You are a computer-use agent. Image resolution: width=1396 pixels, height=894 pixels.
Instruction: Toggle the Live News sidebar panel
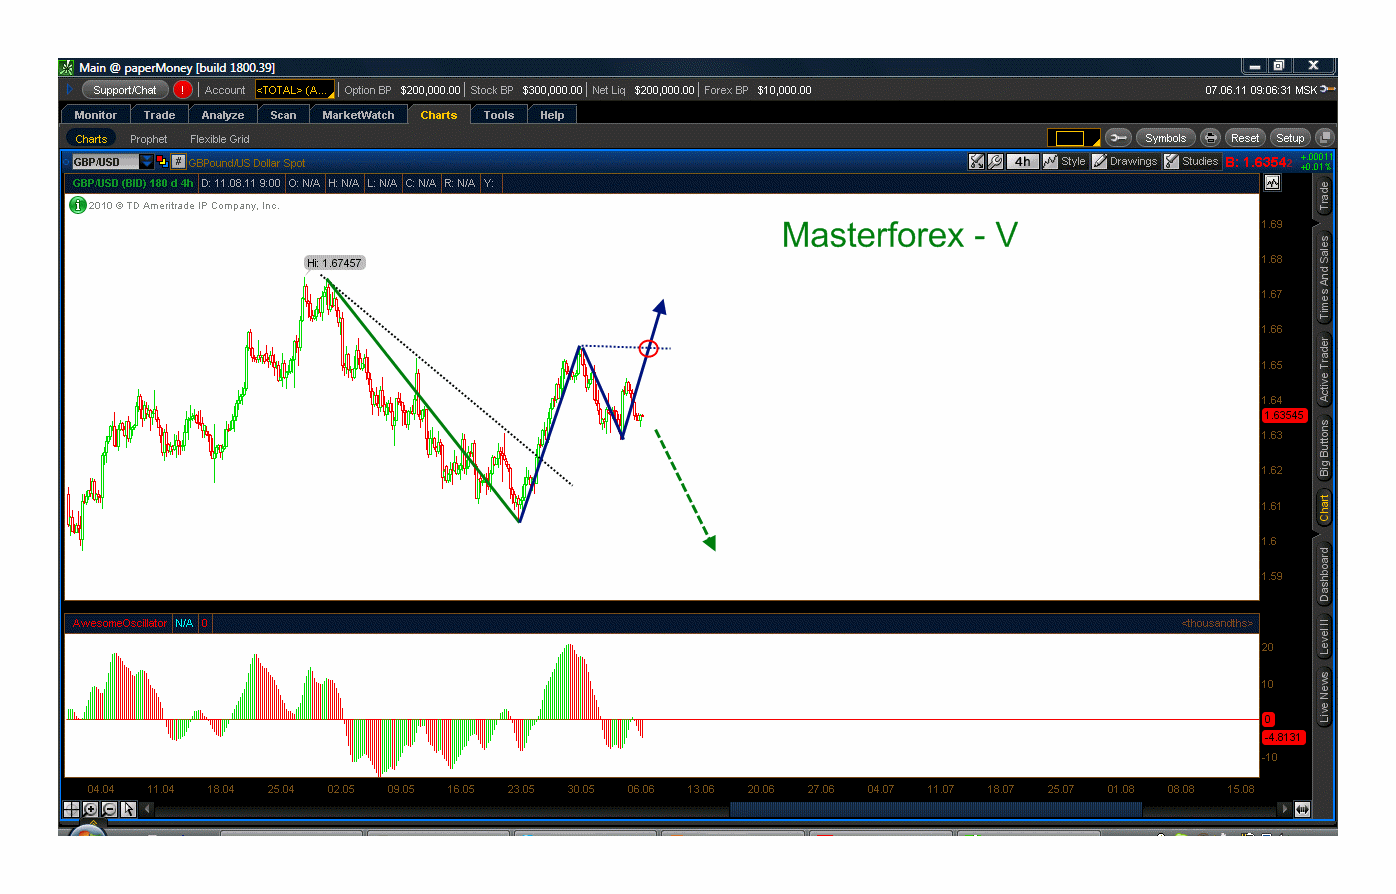pos(1324,698)
